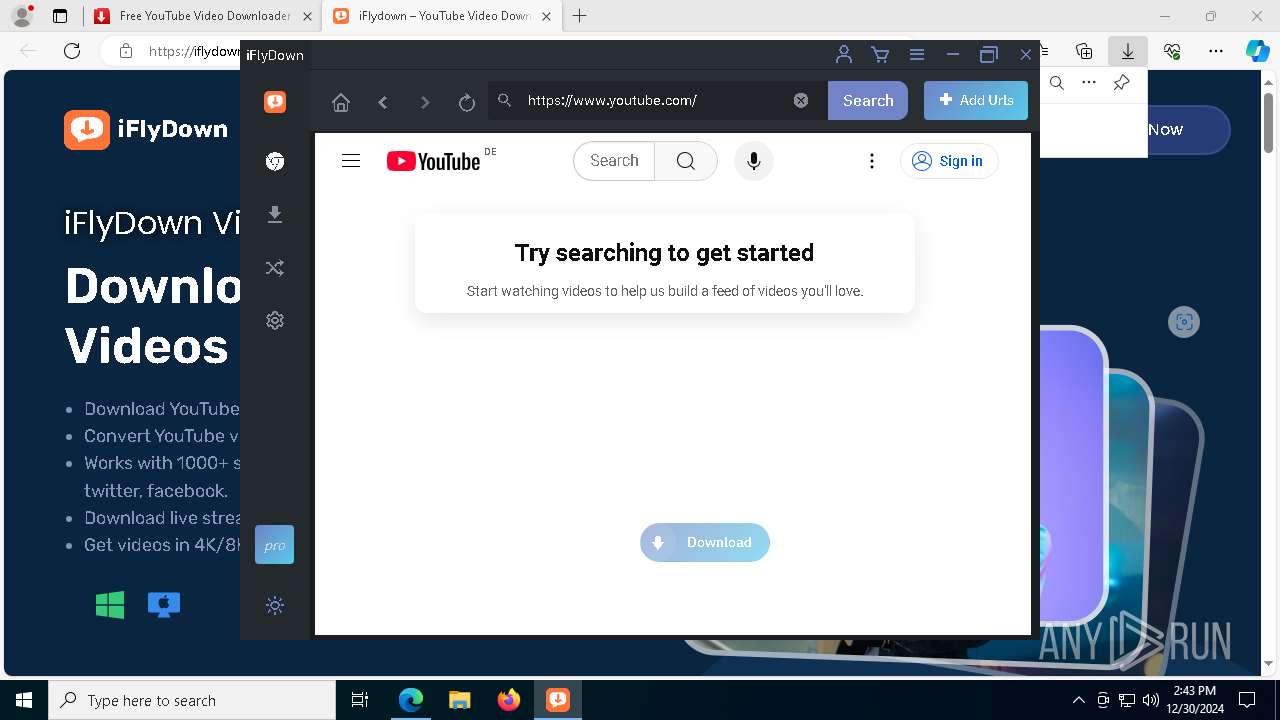This screenshot has height=720, width=1280.
Task: Open more options in Edge downloads panel
Action: tap(1089, 83)
